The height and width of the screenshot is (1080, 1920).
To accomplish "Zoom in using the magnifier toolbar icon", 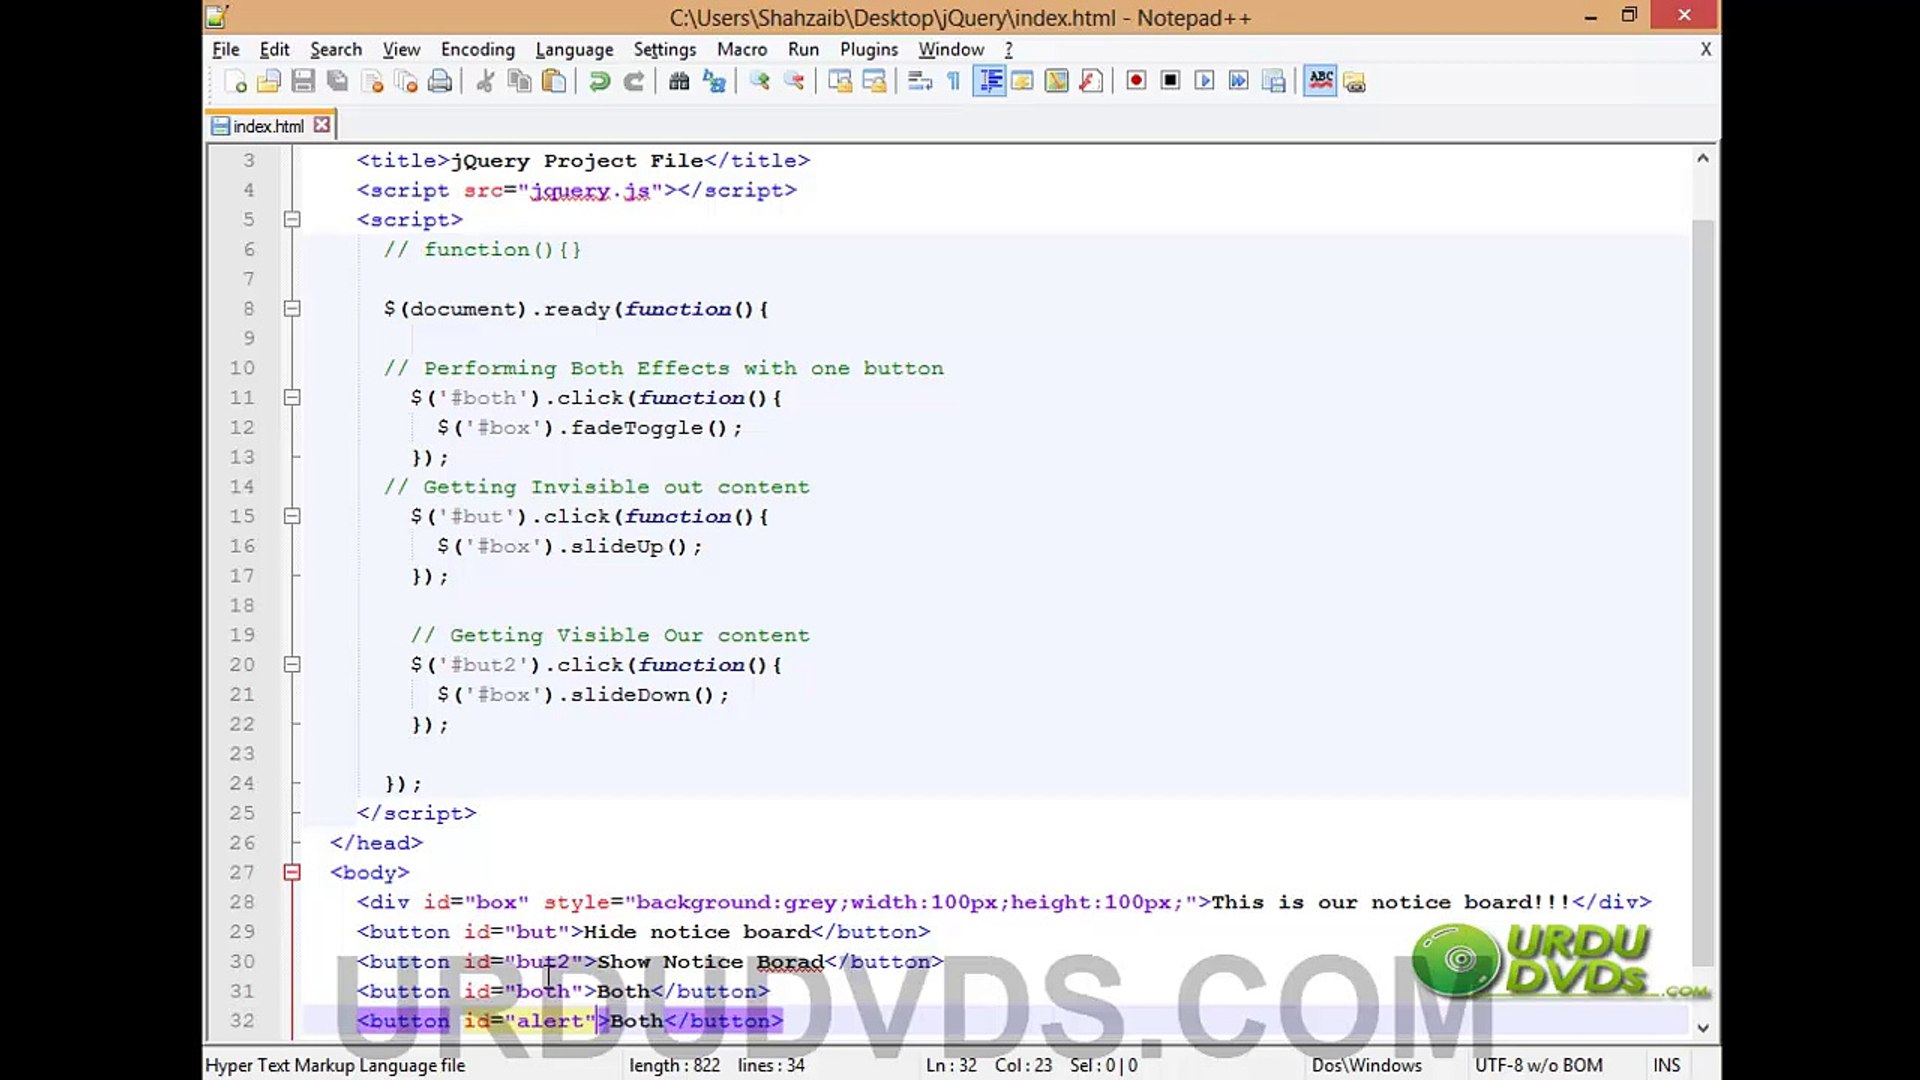I will [x=759, y=81].
